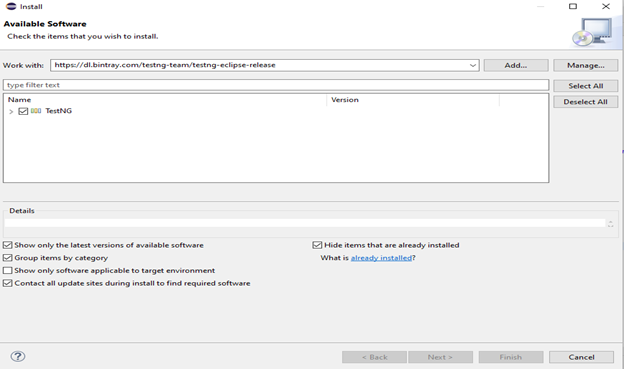Enable Show only software applicable to target environment
Viewport: 624px width, 369px height.
click(x=8, y=271)
